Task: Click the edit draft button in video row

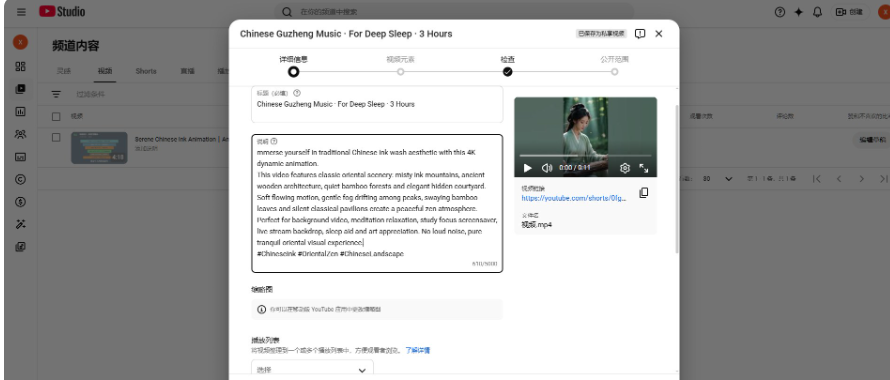Action: 871,140
